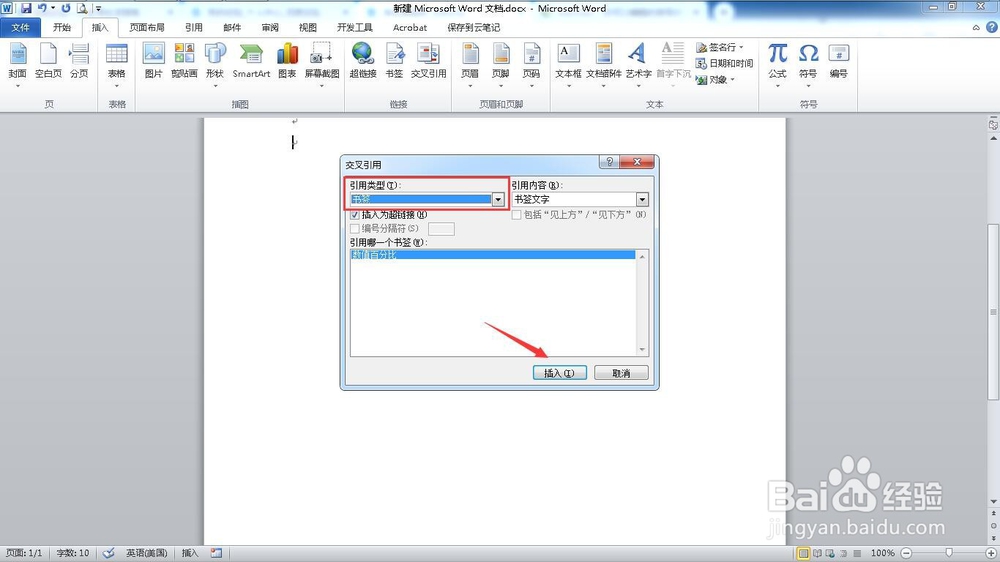This screenshot has height=562, width=1000.
Task: Insert a chart (图表)
Action: coord(287,62)
